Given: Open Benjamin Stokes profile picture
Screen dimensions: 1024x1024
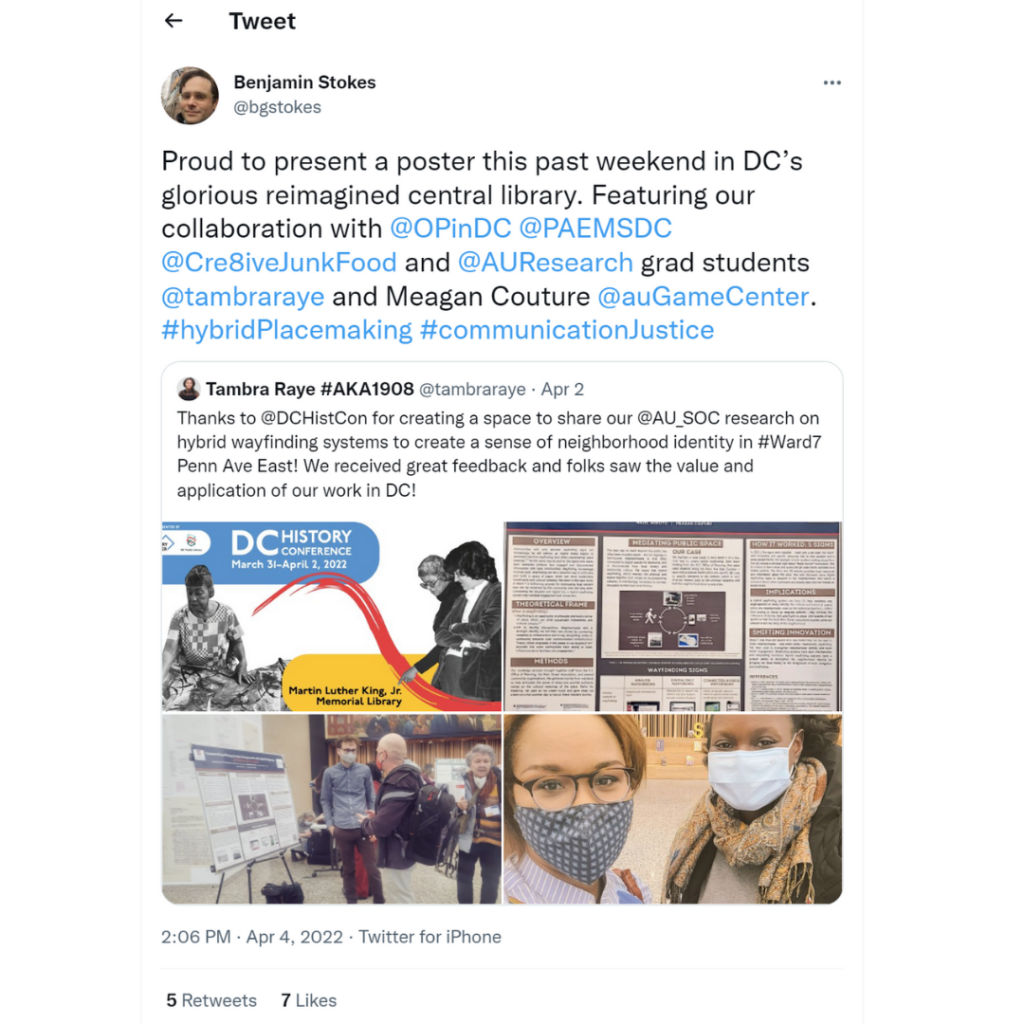Looking at the screenshot, I should click(190, 95).
